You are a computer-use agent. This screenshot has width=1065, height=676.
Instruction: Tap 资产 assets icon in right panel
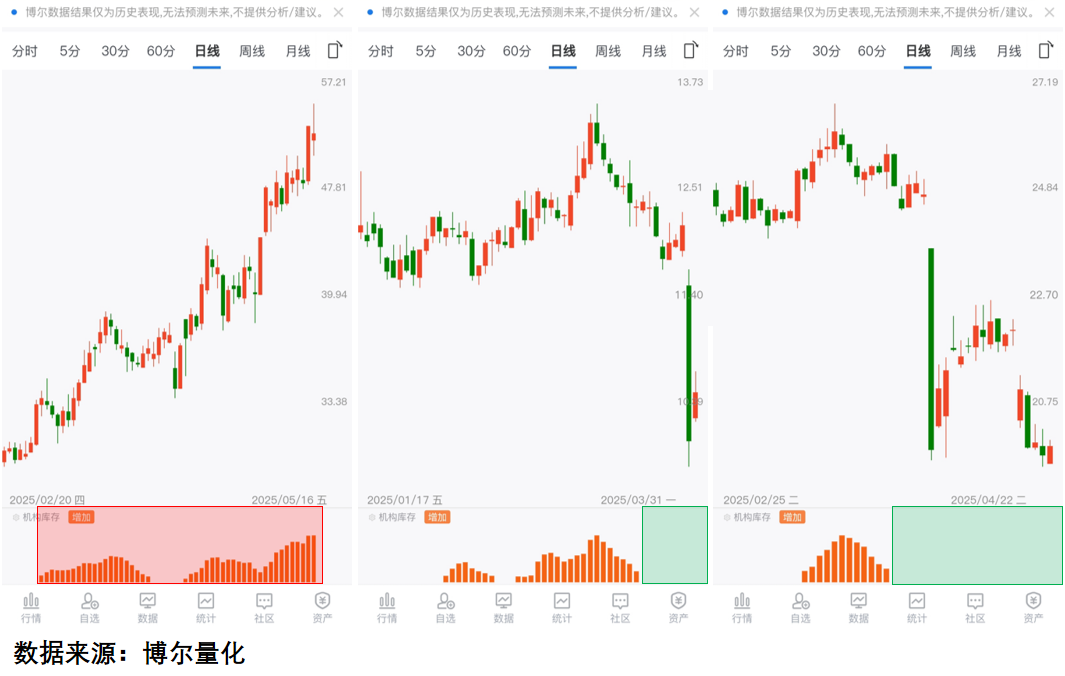[x=1033, y=606]
